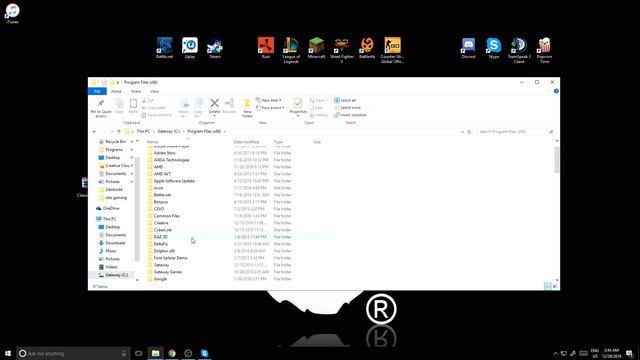Open the Popcorn Time desktop icon
The width and height of the screenshot is (640, 360).
pyautogui.click(x=544, y=50)
